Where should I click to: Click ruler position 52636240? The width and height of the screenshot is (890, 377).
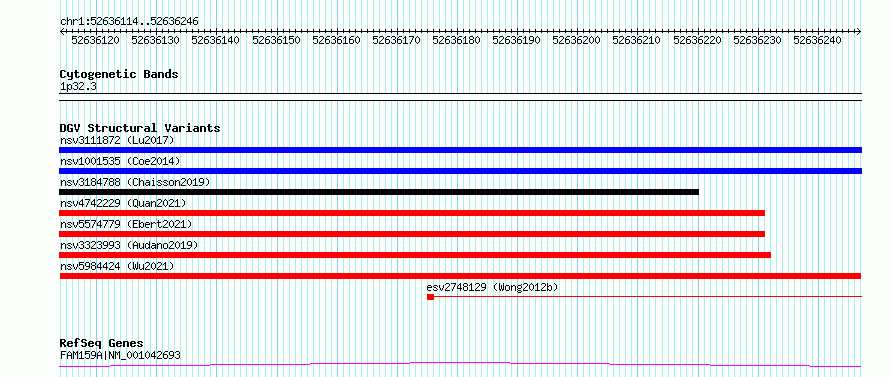817,40
